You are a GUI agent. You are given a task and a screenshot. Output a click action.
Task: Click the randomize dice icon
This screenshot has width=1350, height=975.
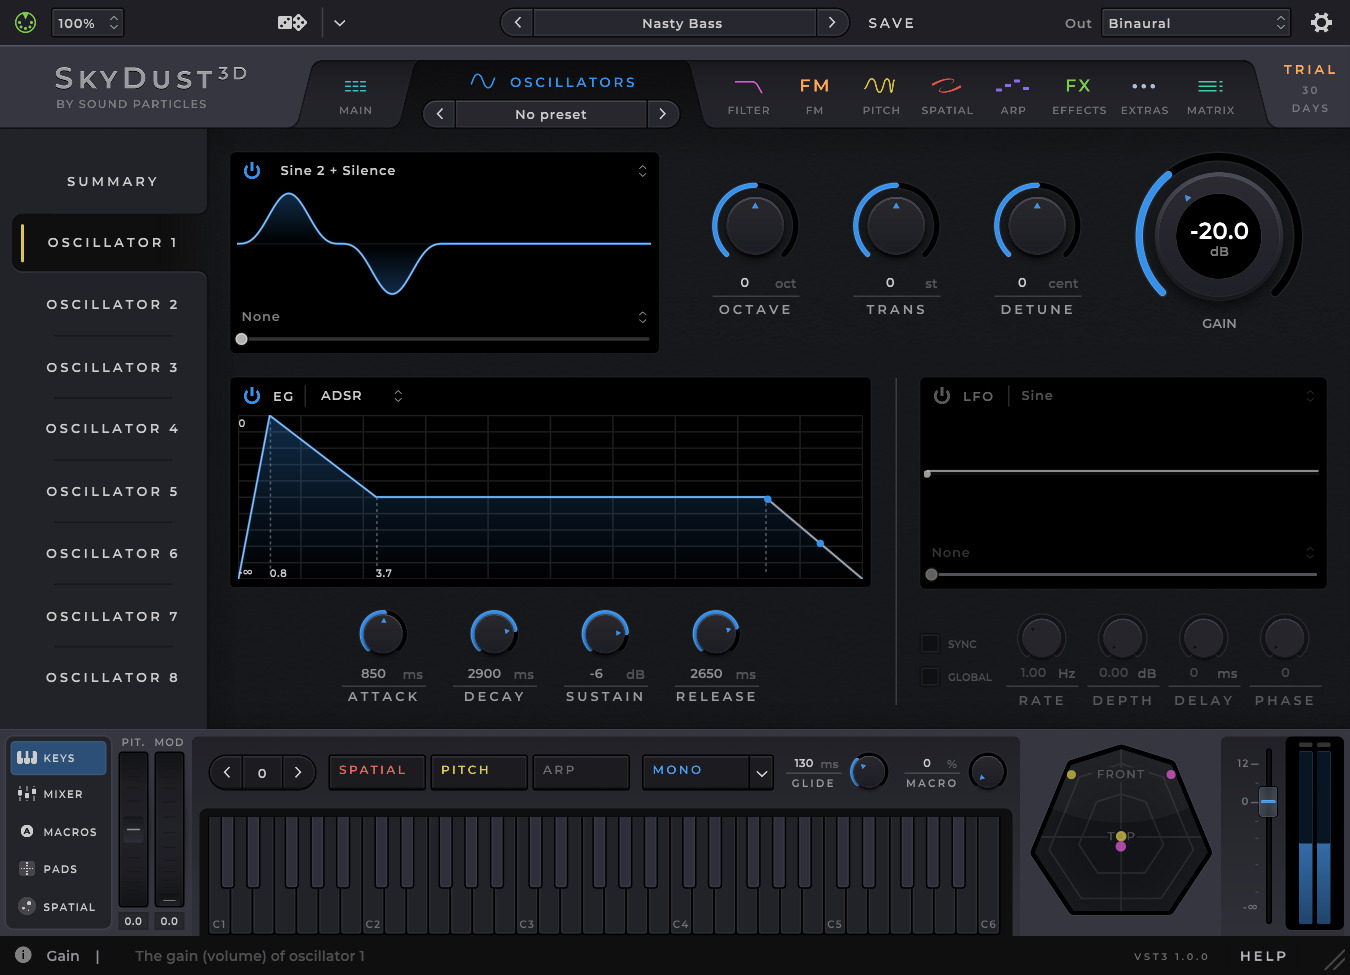coord(292,22)
